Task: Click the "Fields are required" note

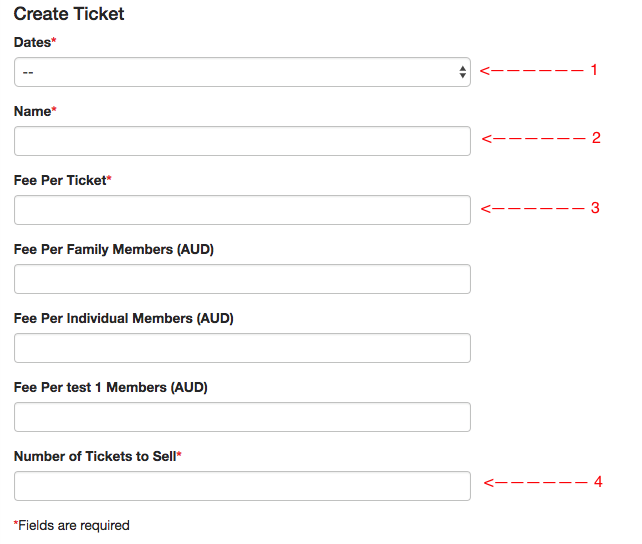Action: pyautogui.click(x=72, y=525)
